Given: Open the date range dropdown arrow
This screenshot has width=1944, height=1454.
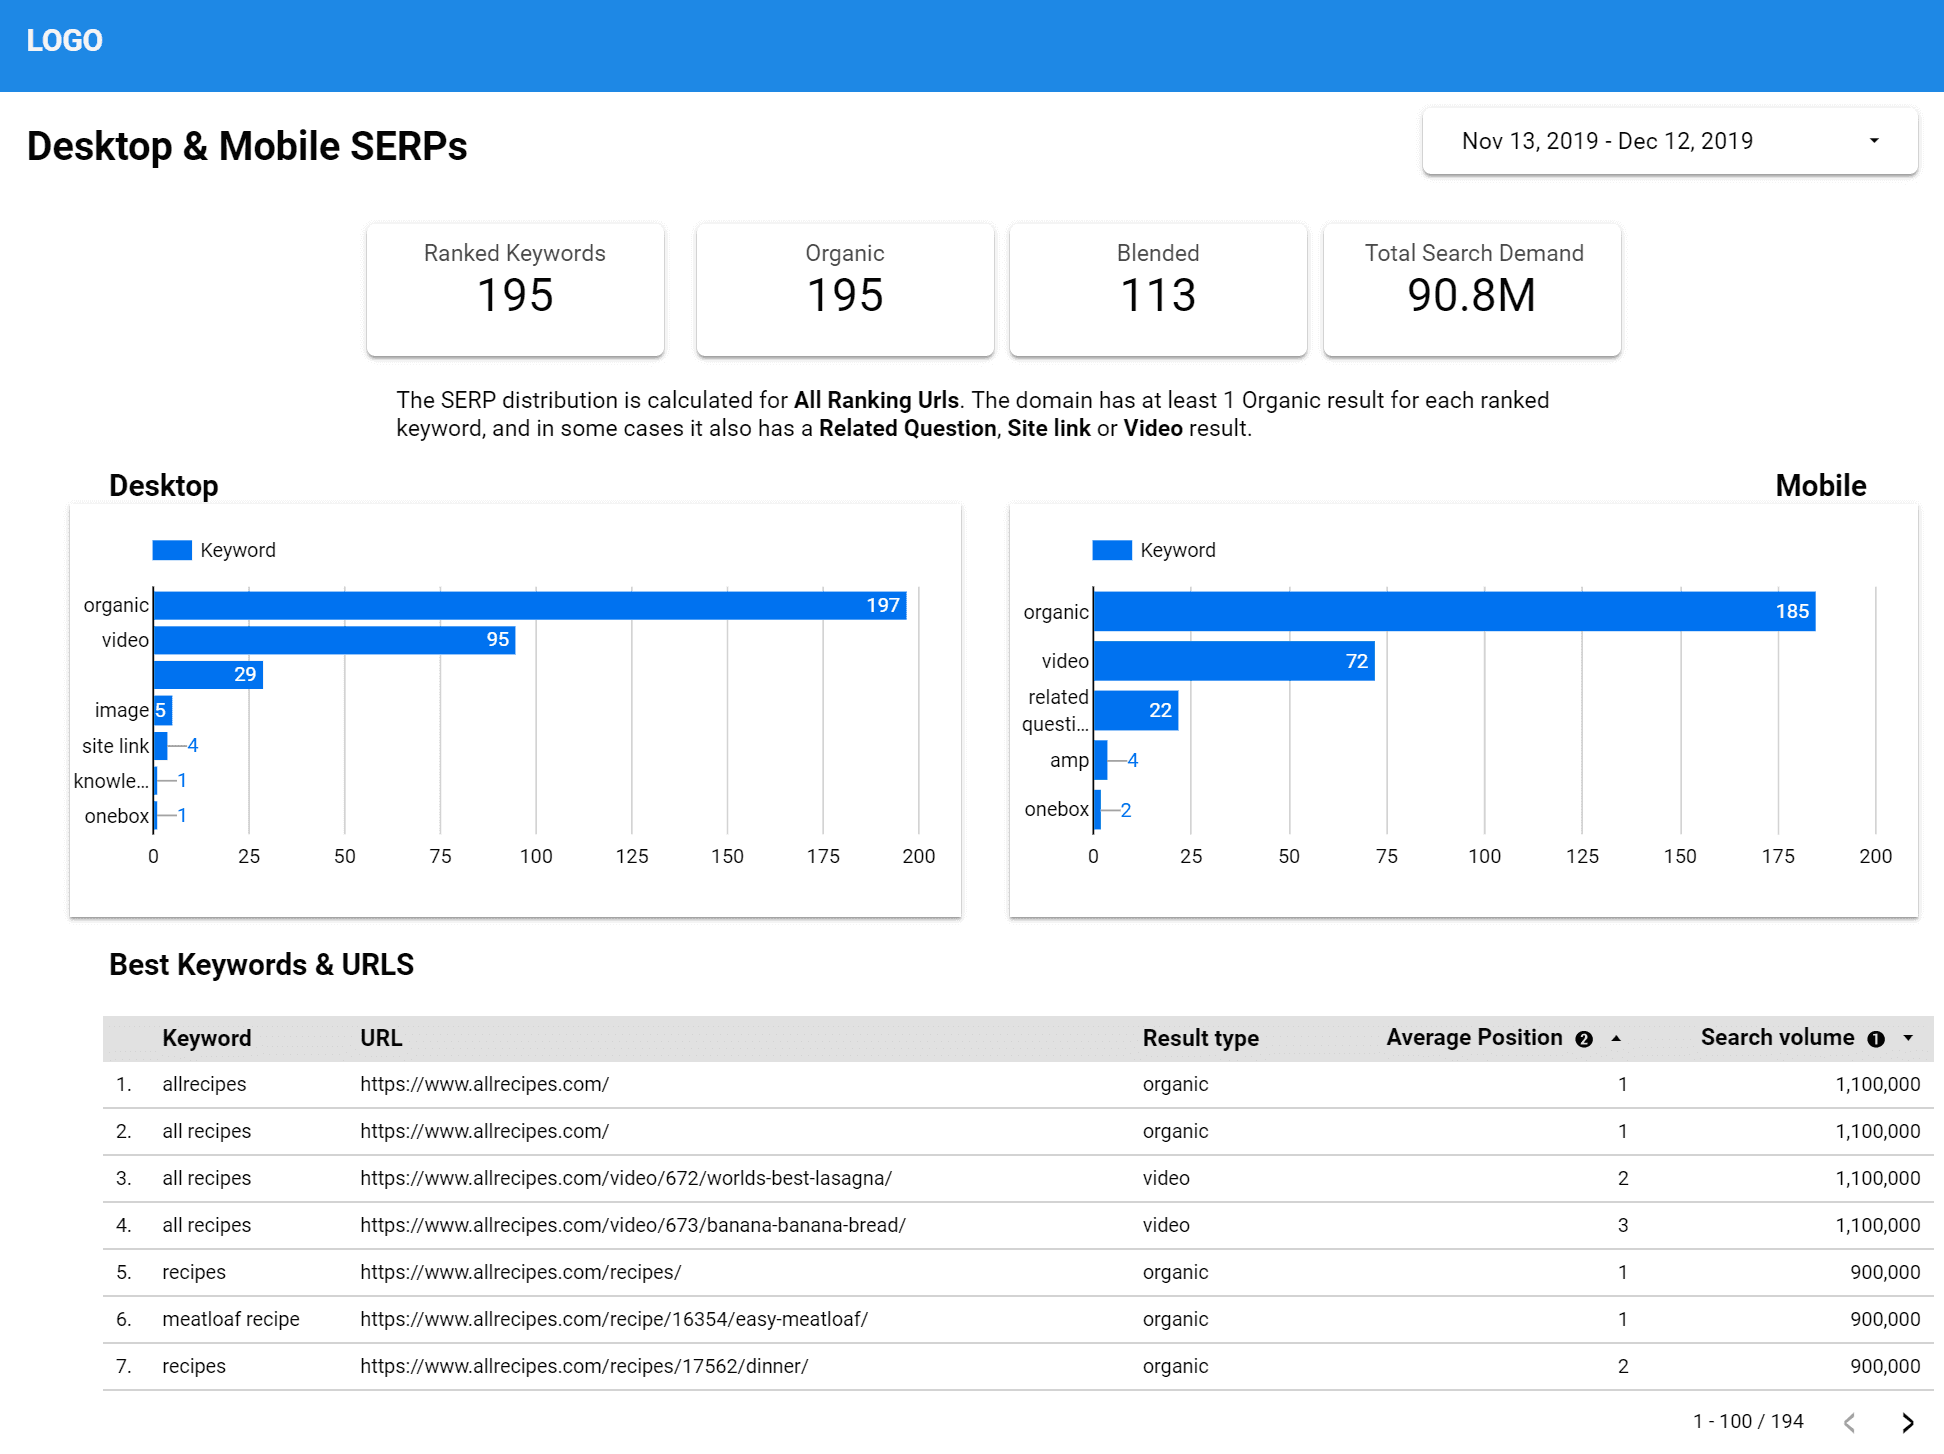Looking at the screenshot, I should pos(1874,141).
